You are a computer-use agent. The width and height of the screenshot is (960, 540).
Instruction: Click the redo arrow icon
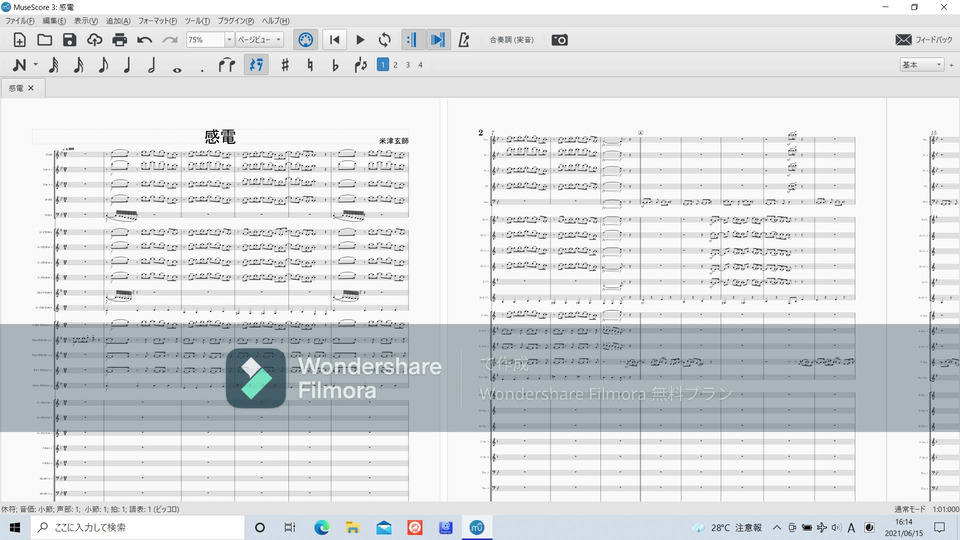170,40
